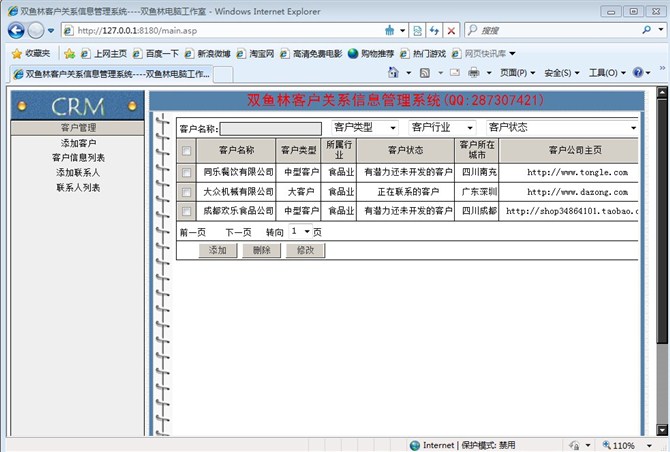
Task: Open the 客户状态 dropdown filter
Action: click(562, 127)
